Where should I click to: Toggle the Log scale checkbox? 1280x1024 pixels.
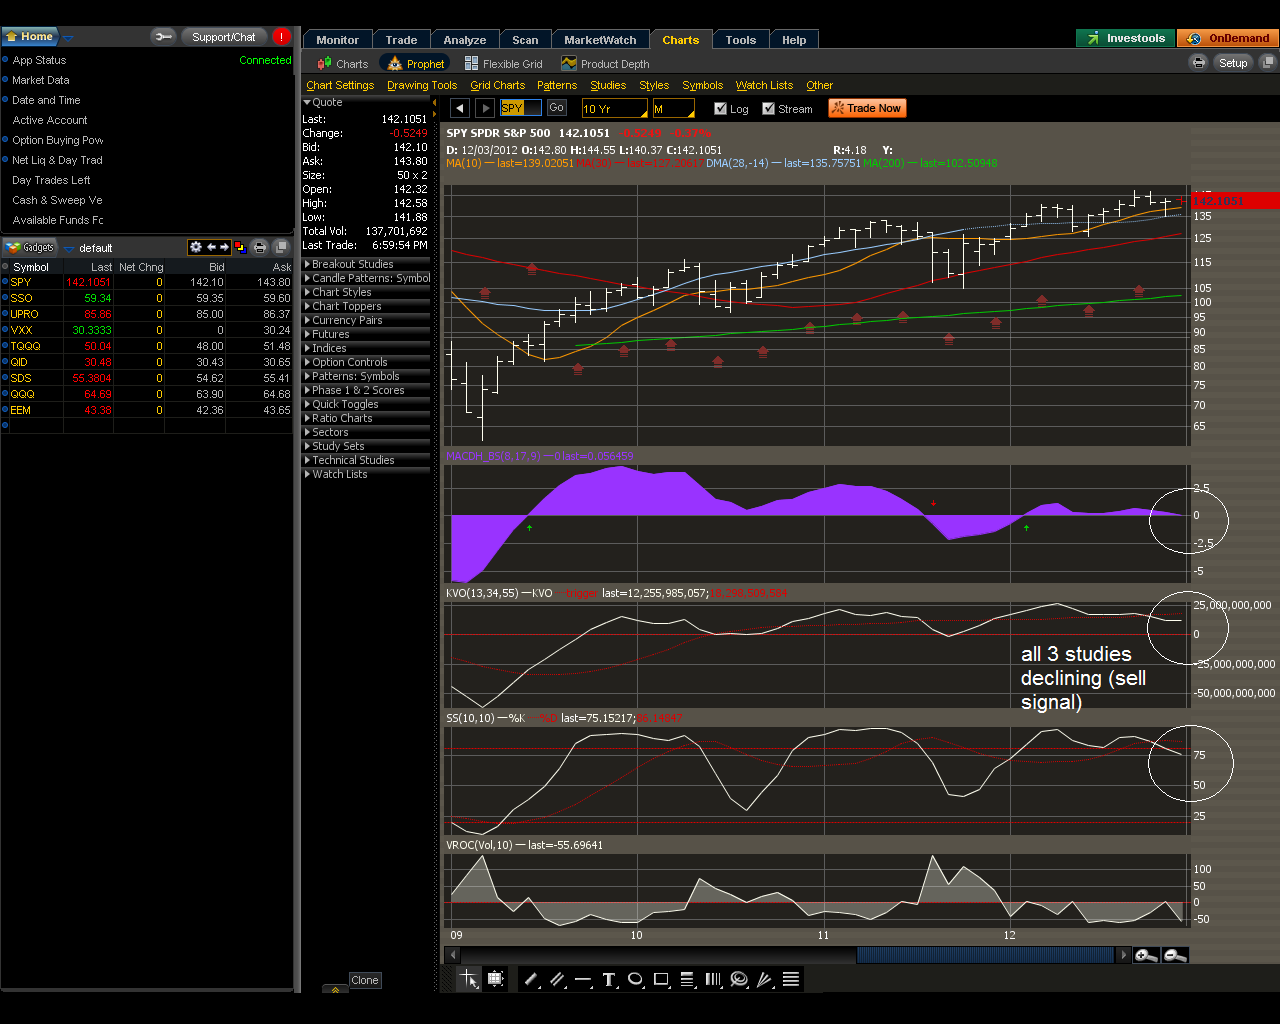pos(720,108)
